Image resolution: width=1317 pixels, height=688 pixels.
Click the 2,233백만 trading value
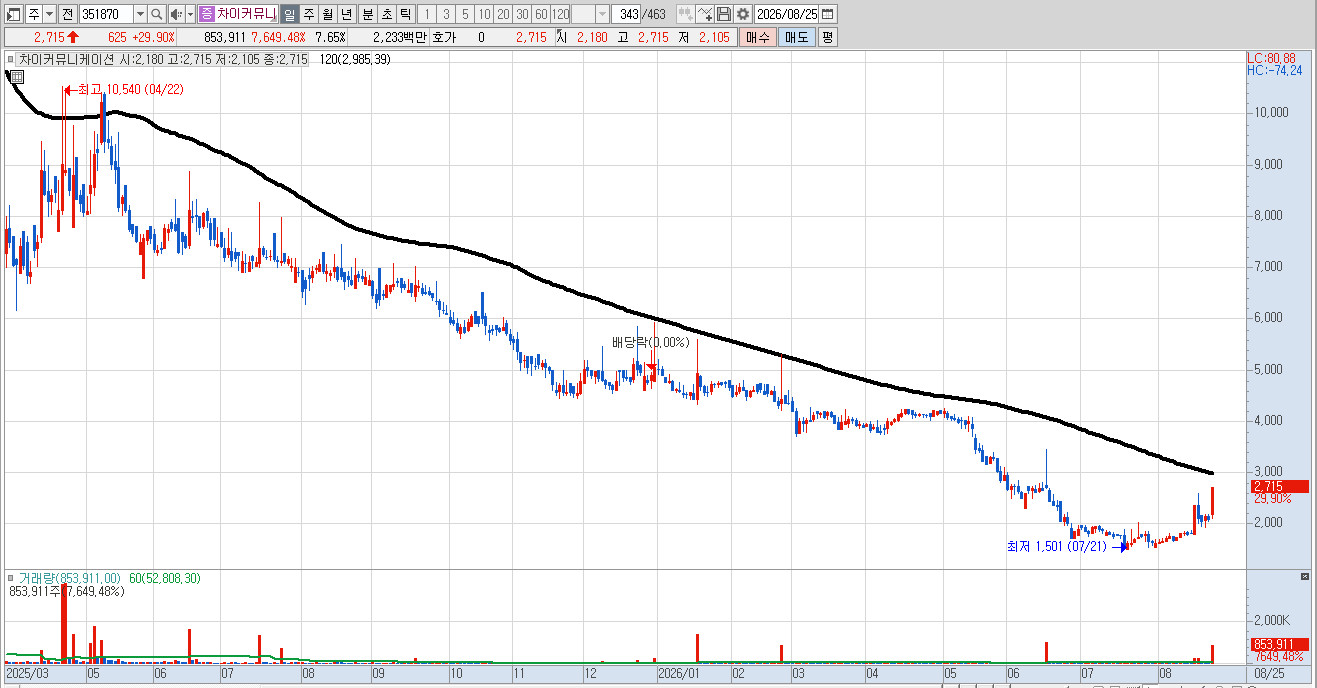pos(399,37)
